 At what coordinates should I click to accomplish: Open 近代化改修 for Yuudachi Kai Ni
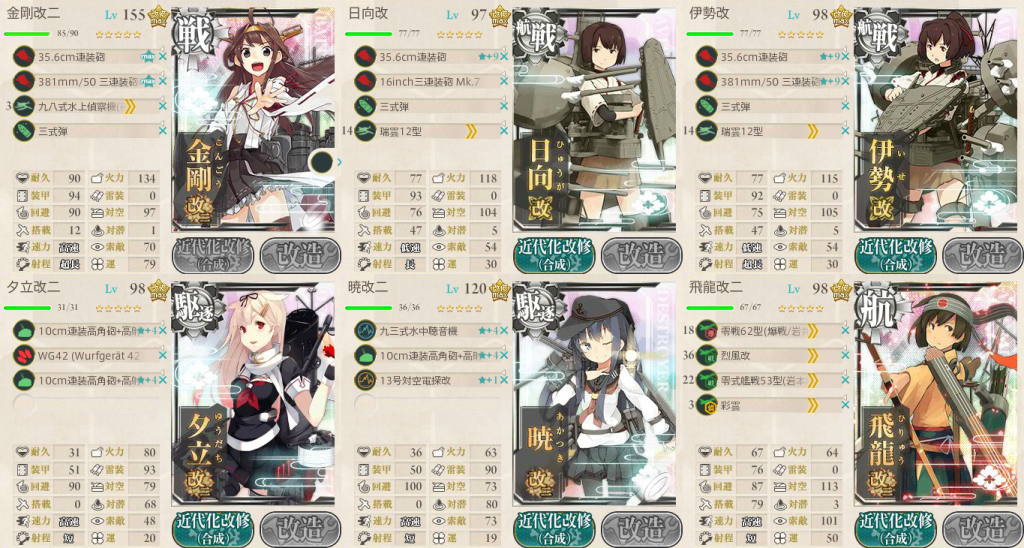pyautogui.click(x=212, y=528)
